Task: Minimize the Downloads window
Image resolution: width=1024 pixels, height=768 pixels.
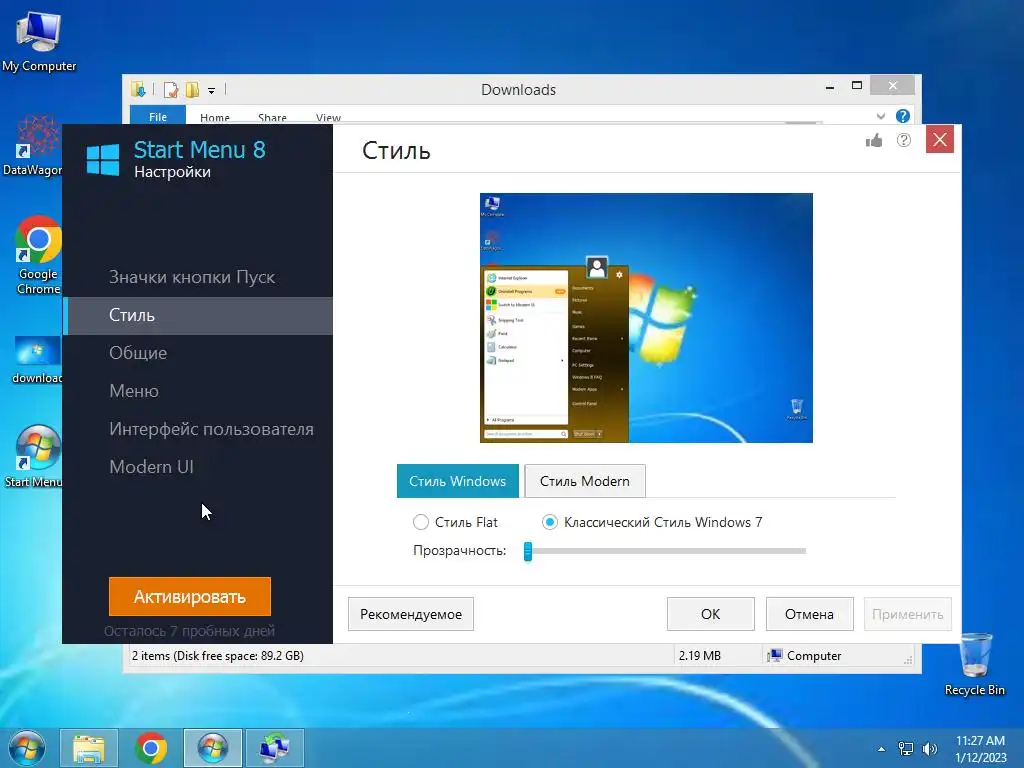Action: [829, 87]
